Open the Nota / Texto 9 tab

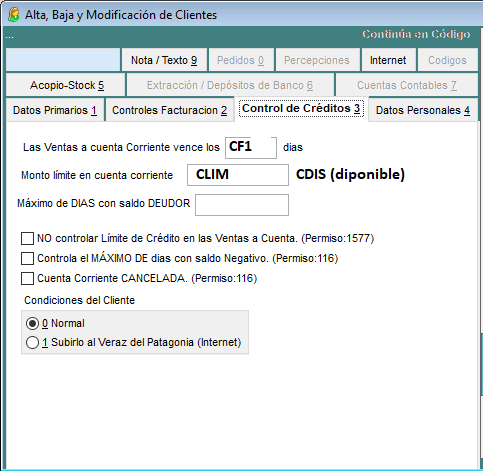click(x=164, y=60)
